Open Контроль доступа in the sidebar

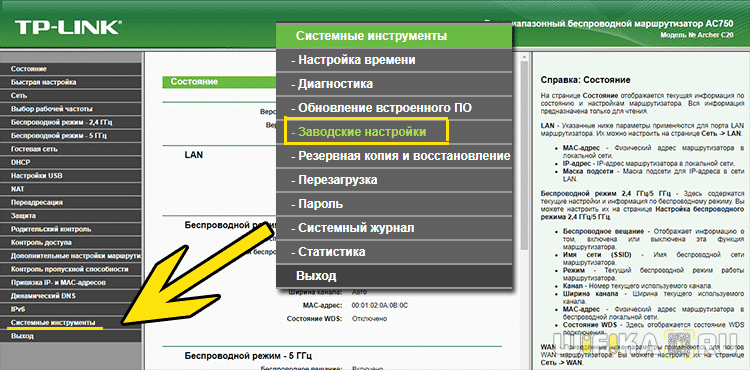click(71, 243)
